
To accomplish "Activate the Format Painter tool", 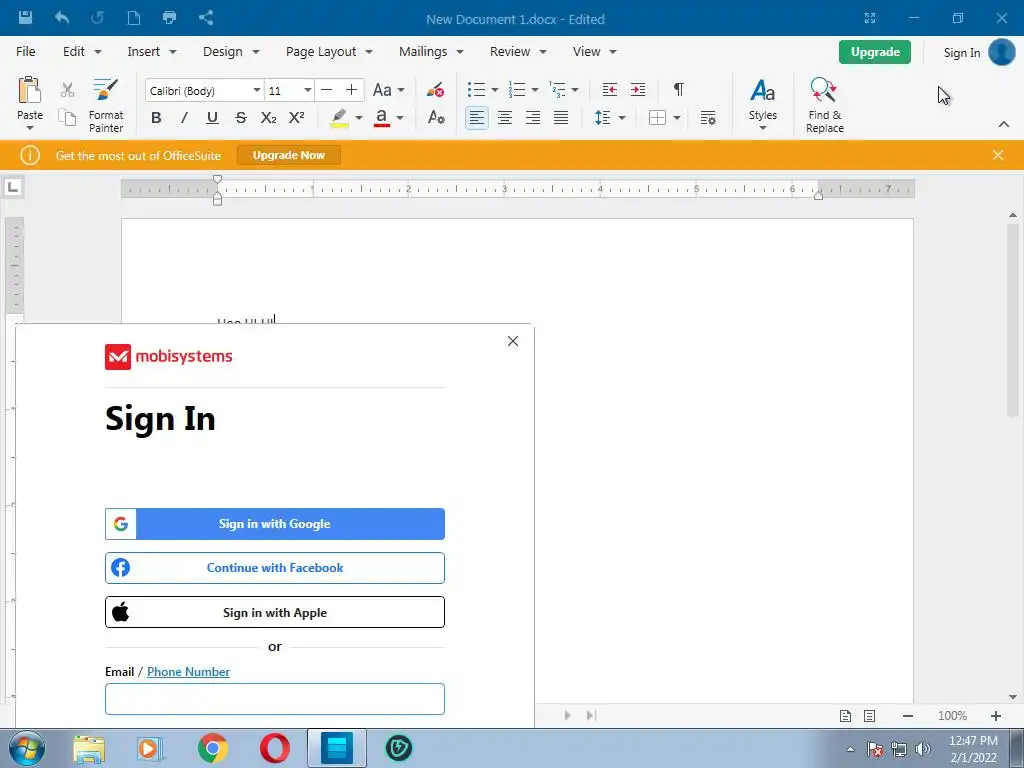I will pyautogui.click(x=106, y=106).
